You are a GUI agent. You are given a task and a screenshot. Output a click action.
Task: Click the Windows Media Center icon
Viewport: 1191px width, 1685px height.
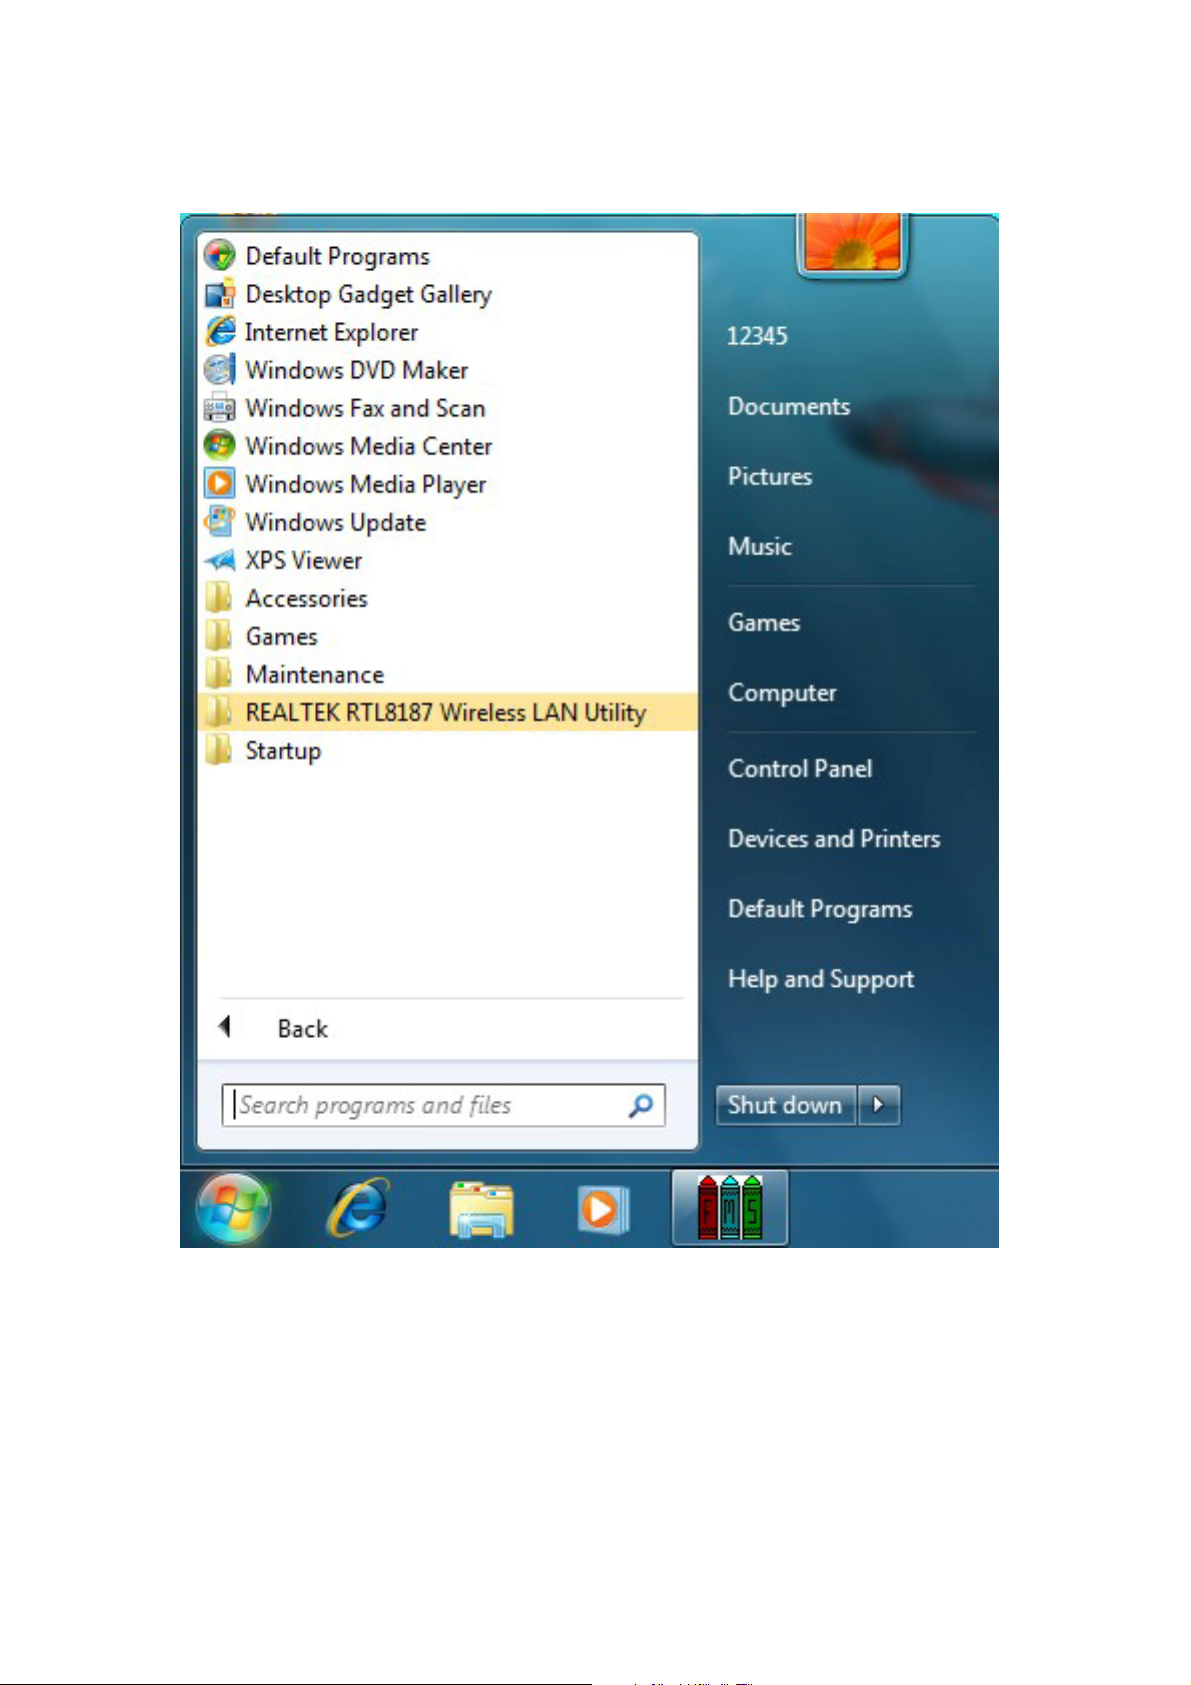(220, 446)
